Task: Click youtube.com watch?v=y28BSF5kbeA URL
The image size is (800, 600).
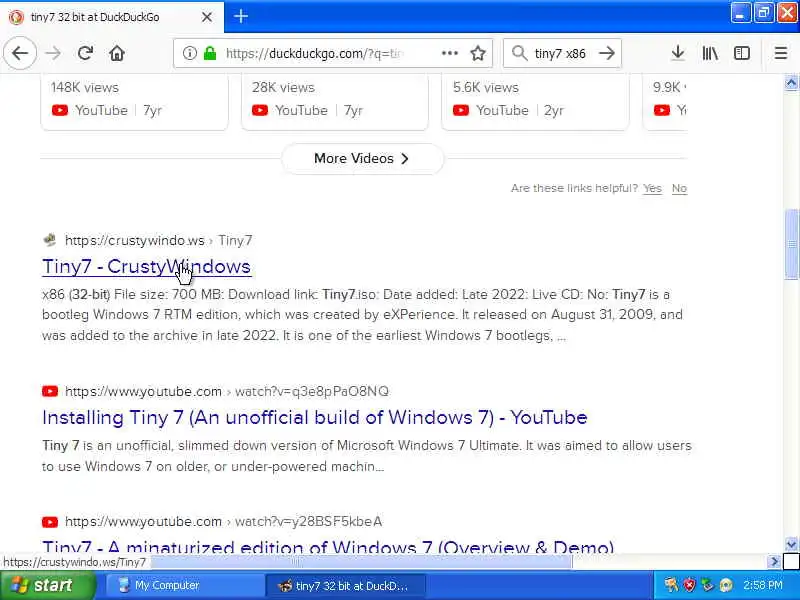Action: click(x=223, y=521)
